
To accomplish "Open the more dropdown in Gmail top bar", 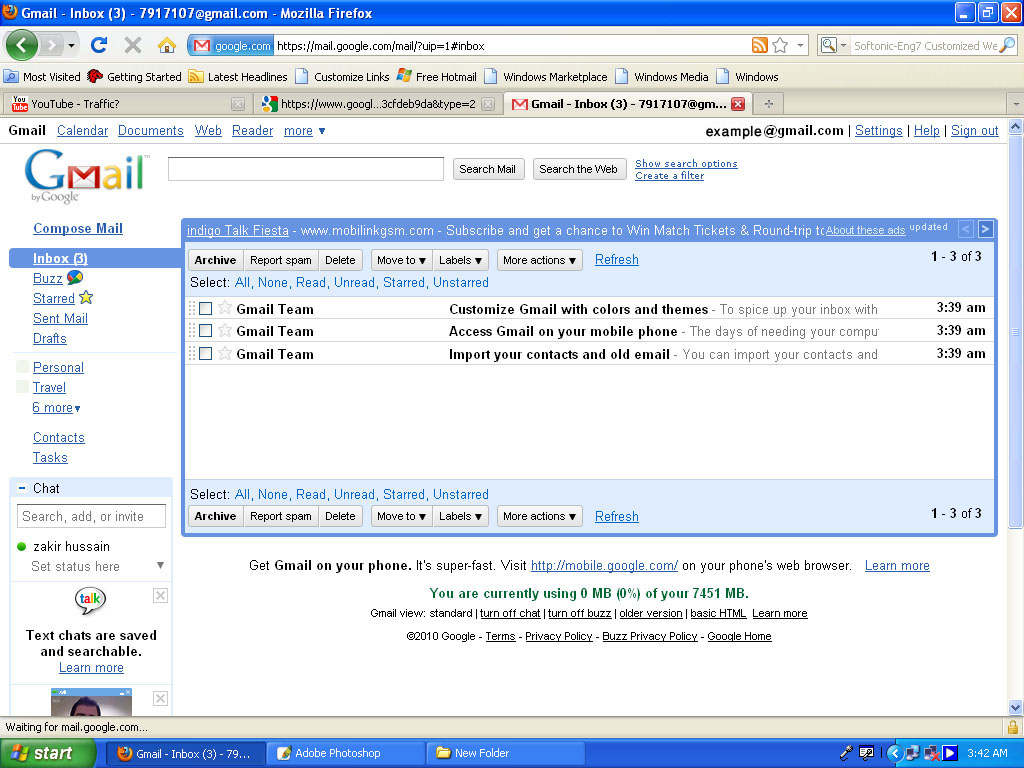I will pos(304,131).
